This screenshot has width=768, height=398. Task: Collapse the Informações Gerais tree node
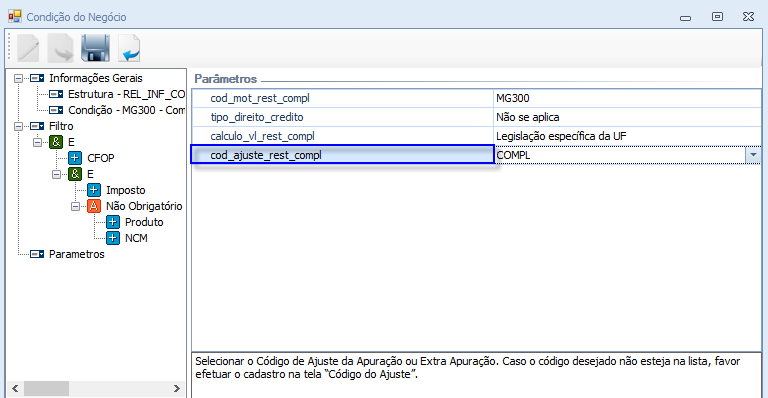point(18,78)
